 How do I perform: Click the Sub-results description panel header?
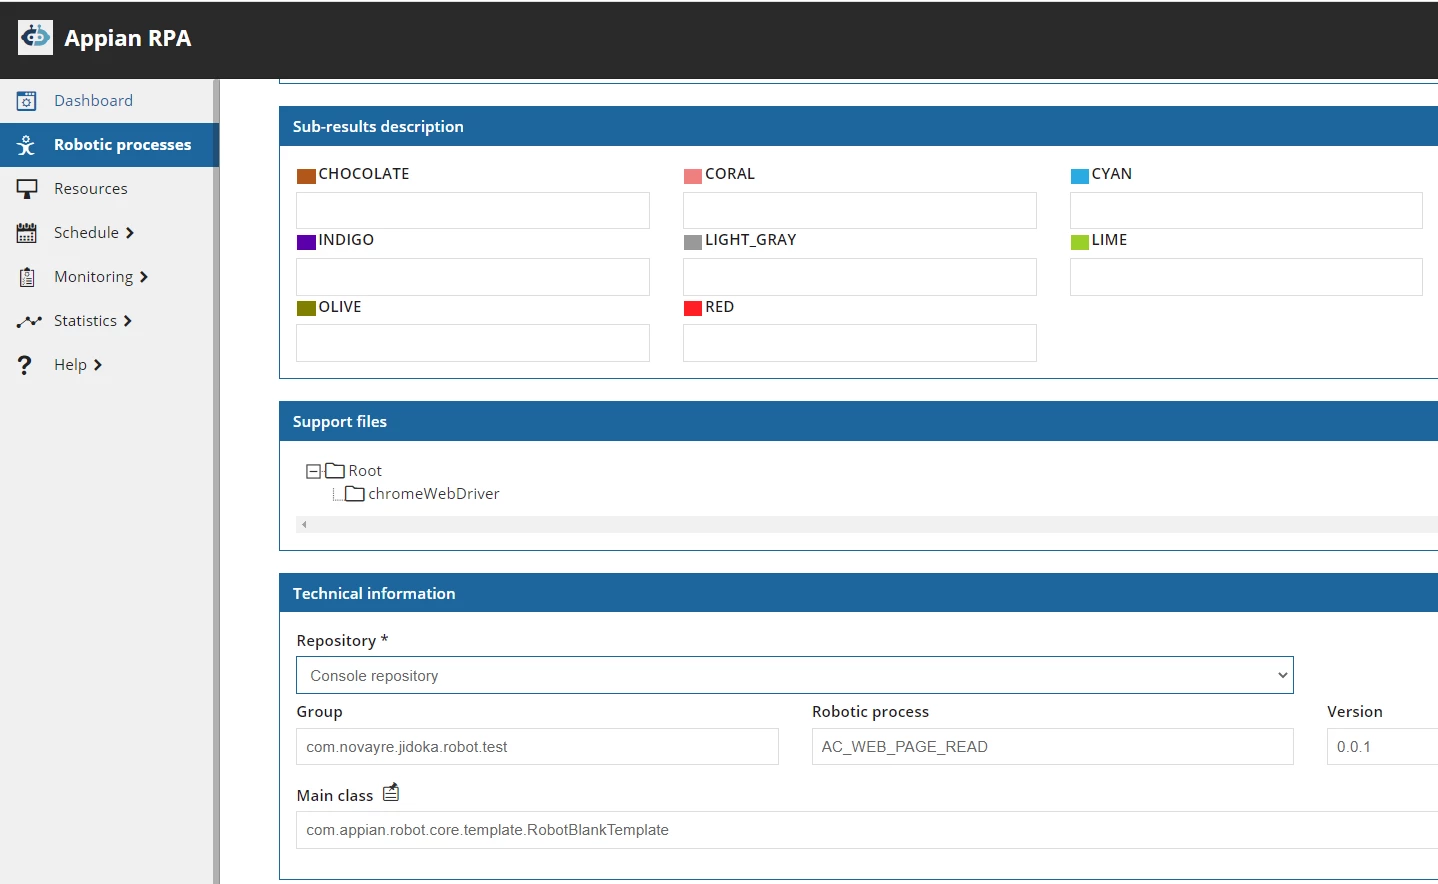[x=858, y=126]
